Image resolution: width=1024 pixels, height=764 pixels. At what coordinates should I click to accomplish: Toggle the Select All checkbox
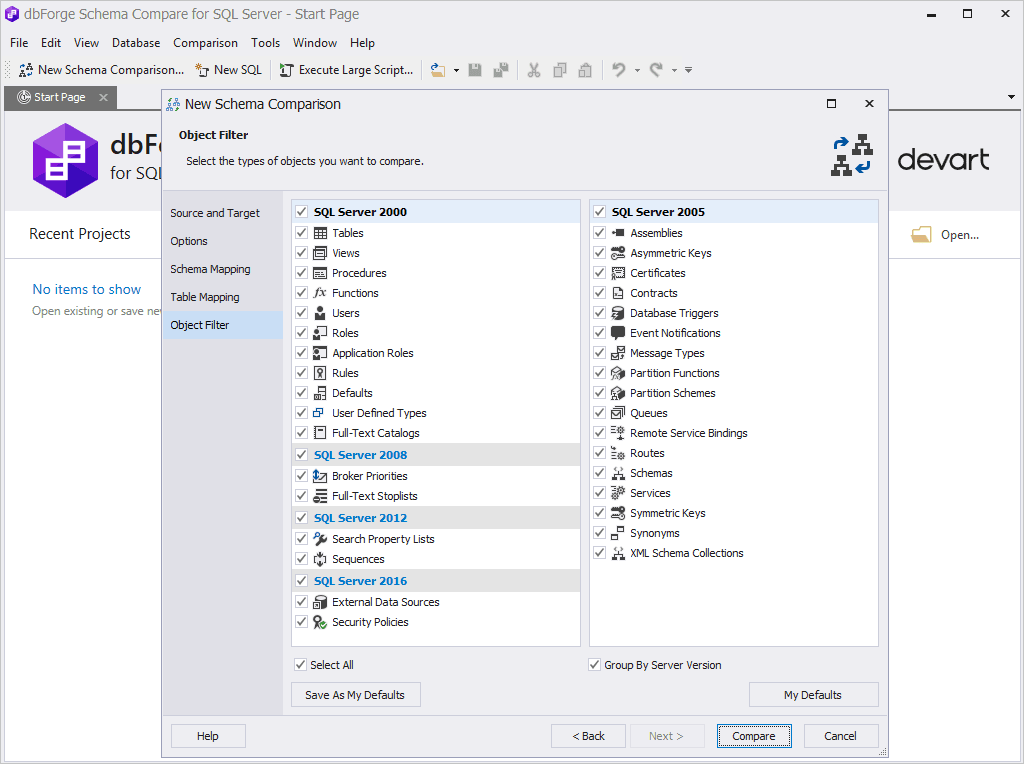(x=300, y=665)
